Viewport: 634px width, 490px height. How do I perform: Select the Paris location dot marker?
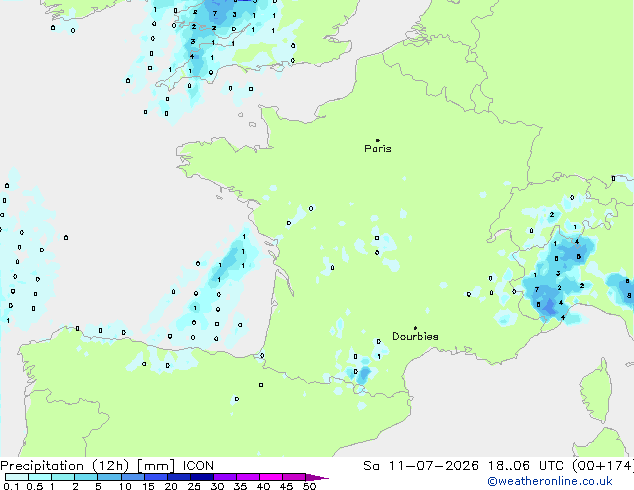pos(378,140)
